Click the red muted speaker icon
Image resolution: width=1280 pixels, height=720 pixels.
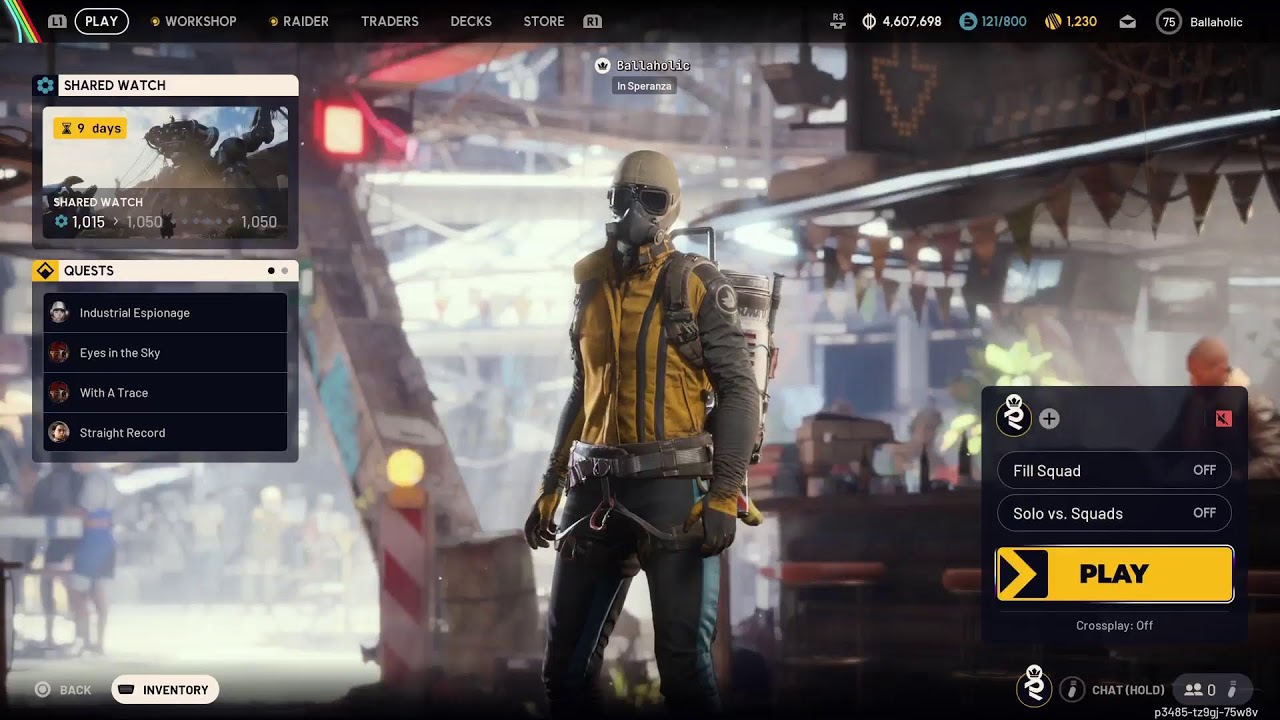click(1223, 419)
